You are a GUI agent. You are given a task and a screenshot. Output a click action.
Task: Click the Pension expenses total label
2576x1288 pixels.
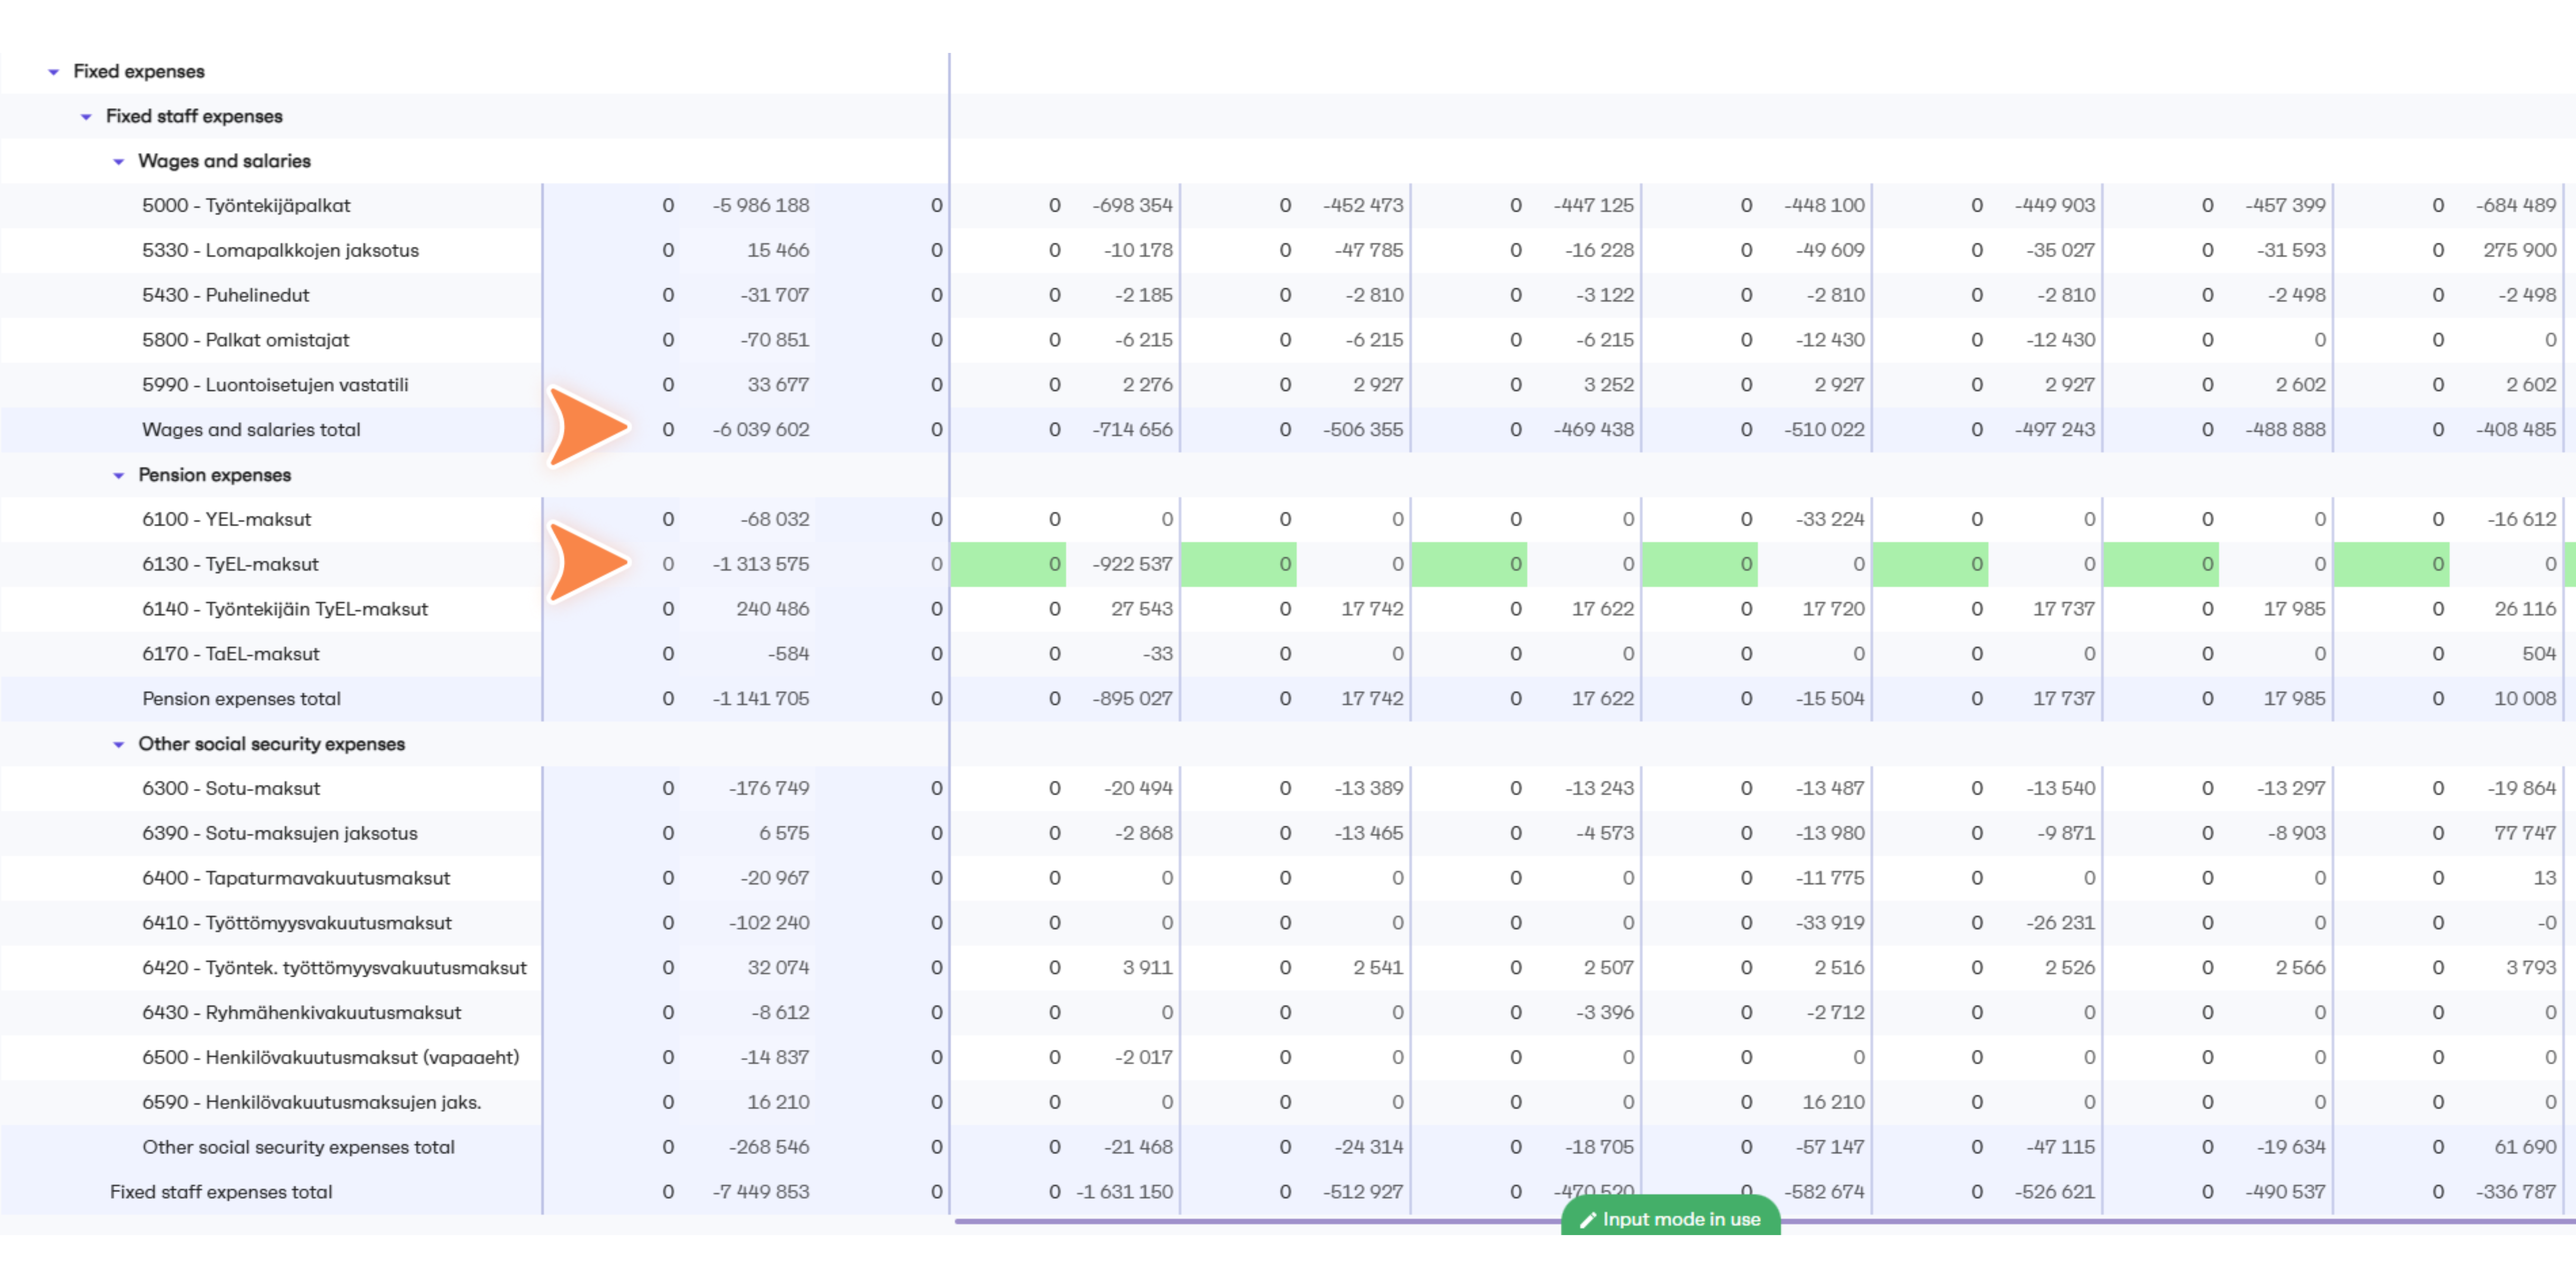pyautogui.click(x=241, y=699)
